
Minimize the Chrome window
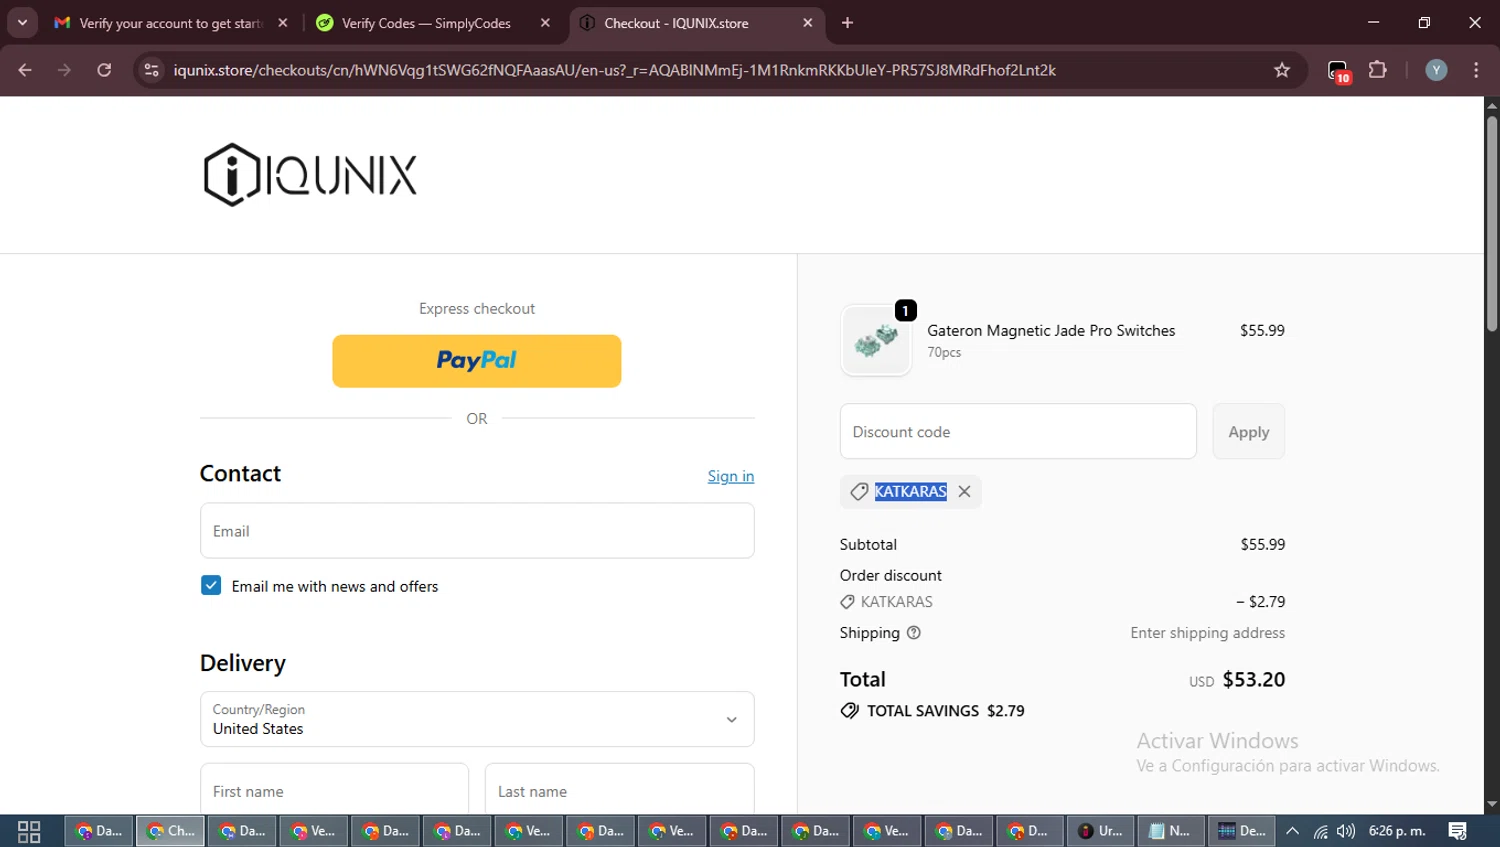coord(1373,22)
